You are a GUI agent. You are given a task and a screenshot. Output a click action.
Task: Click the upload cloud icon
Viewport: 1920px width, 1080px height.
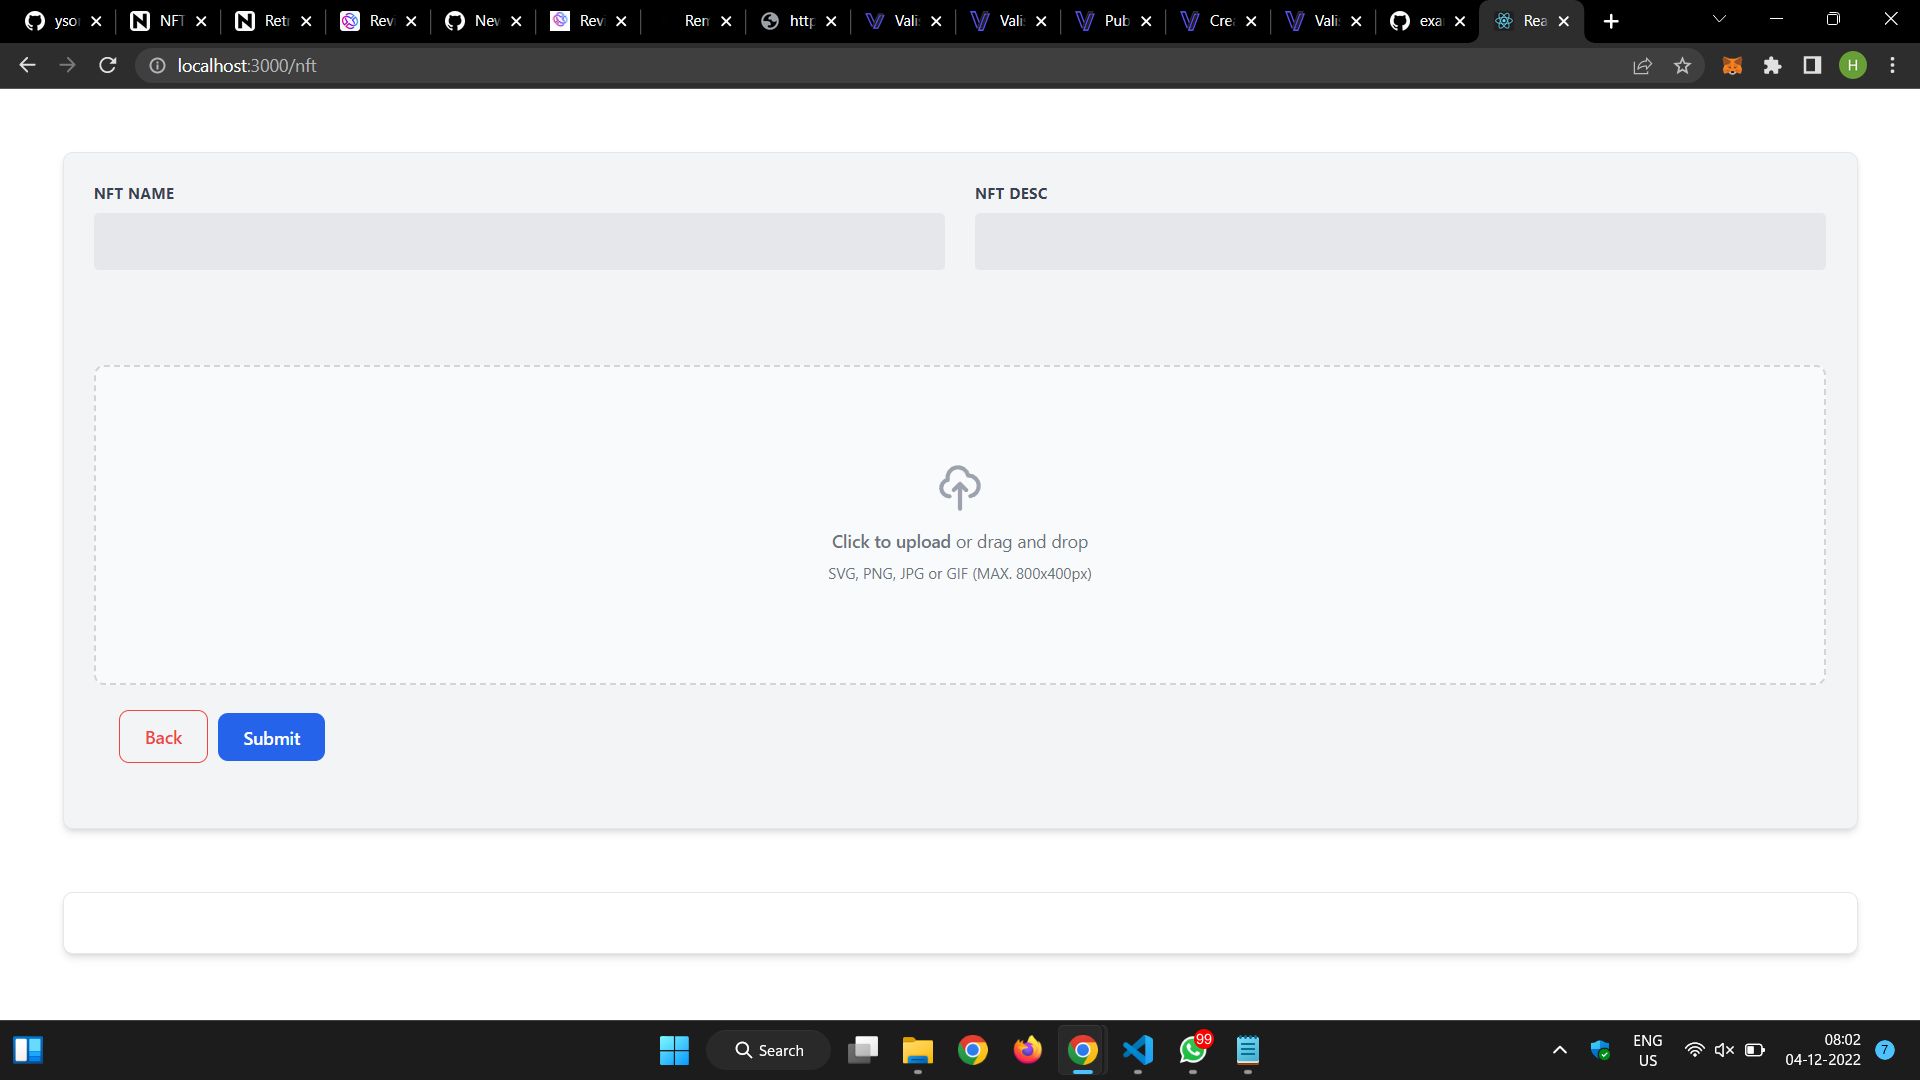959,487
